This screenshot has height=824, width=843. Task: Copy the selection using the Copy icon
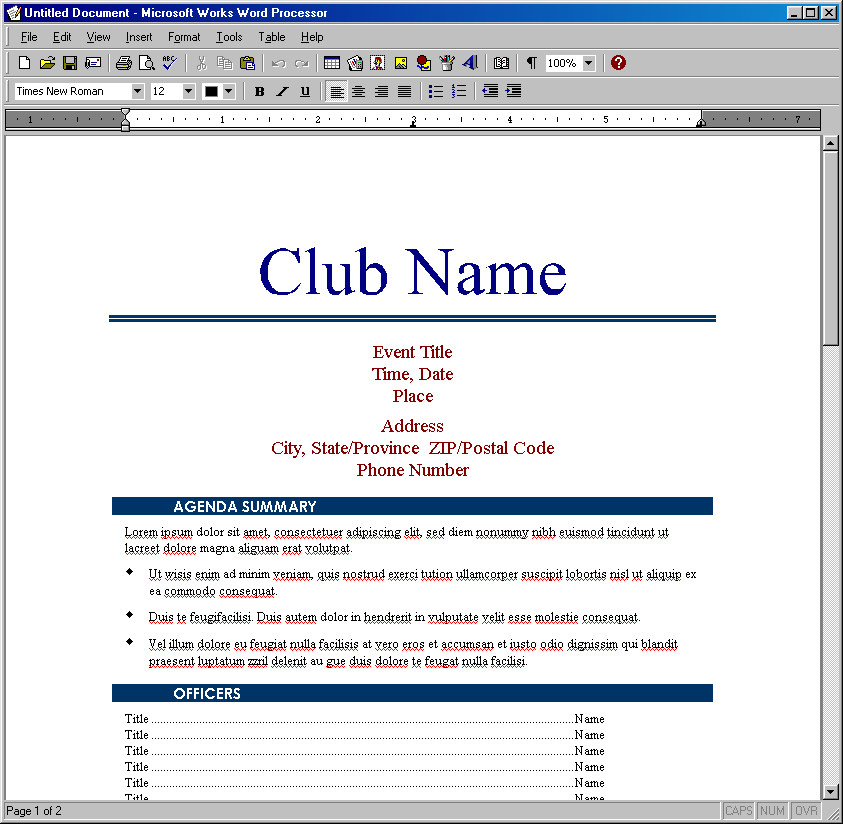(x=224, y=63)
